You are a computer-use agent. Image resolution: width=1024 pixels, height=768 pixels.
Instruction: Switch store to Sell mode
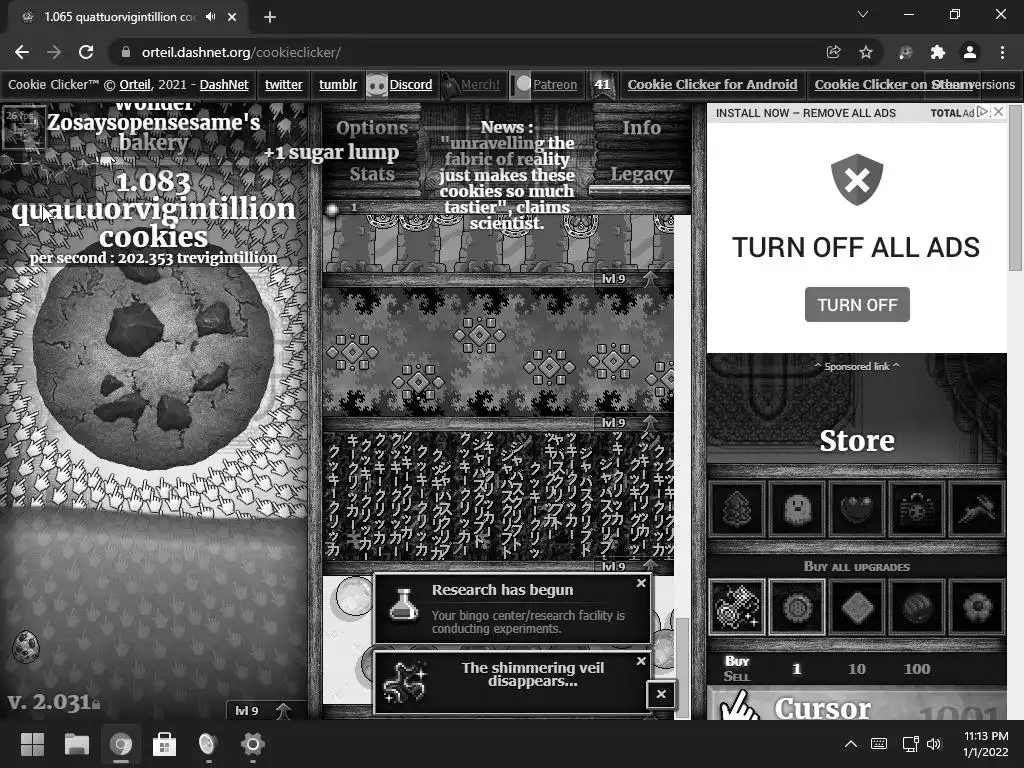point(737,677)
